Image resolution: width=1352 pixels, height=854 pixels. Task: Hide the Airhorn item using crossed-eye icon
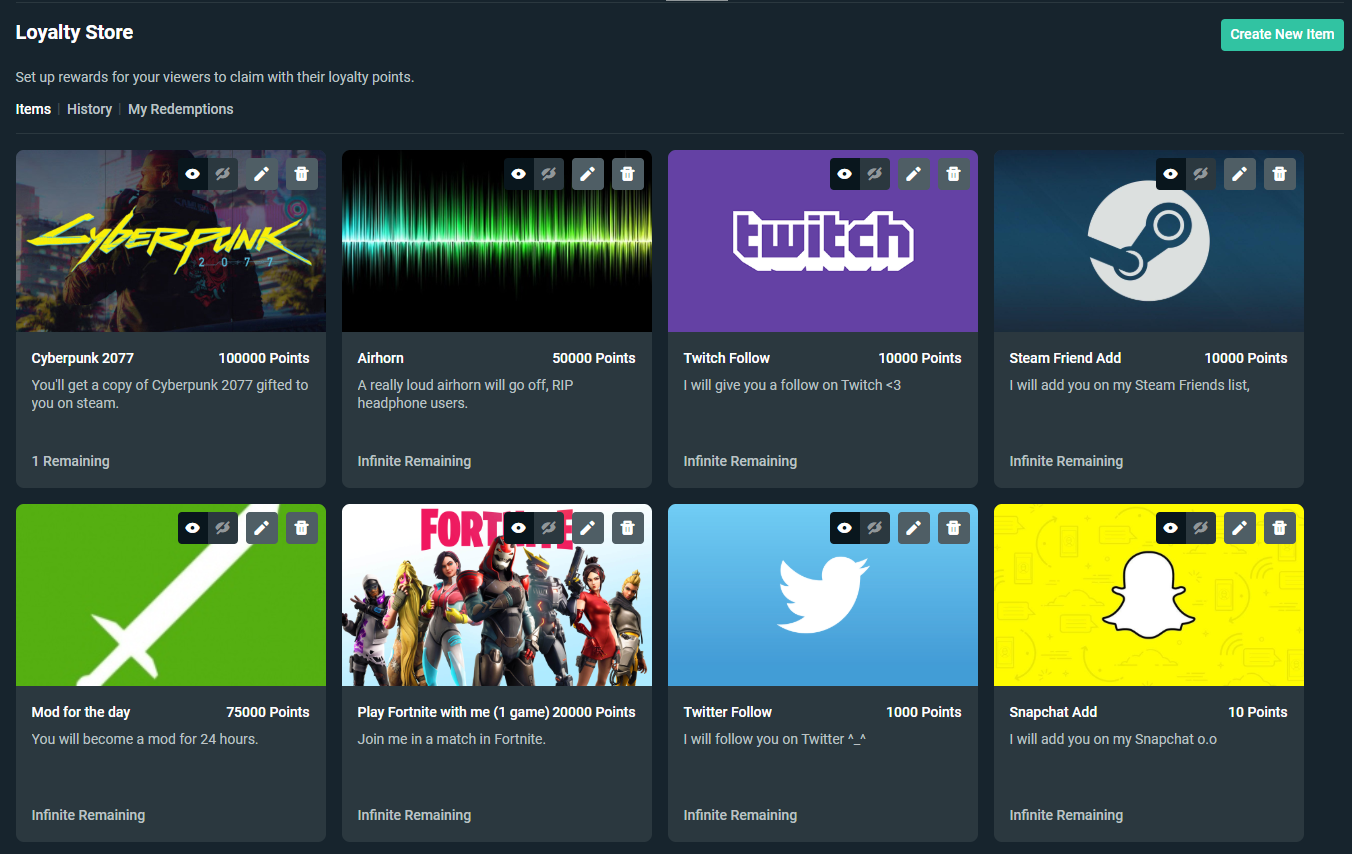[x=549, y=174]
